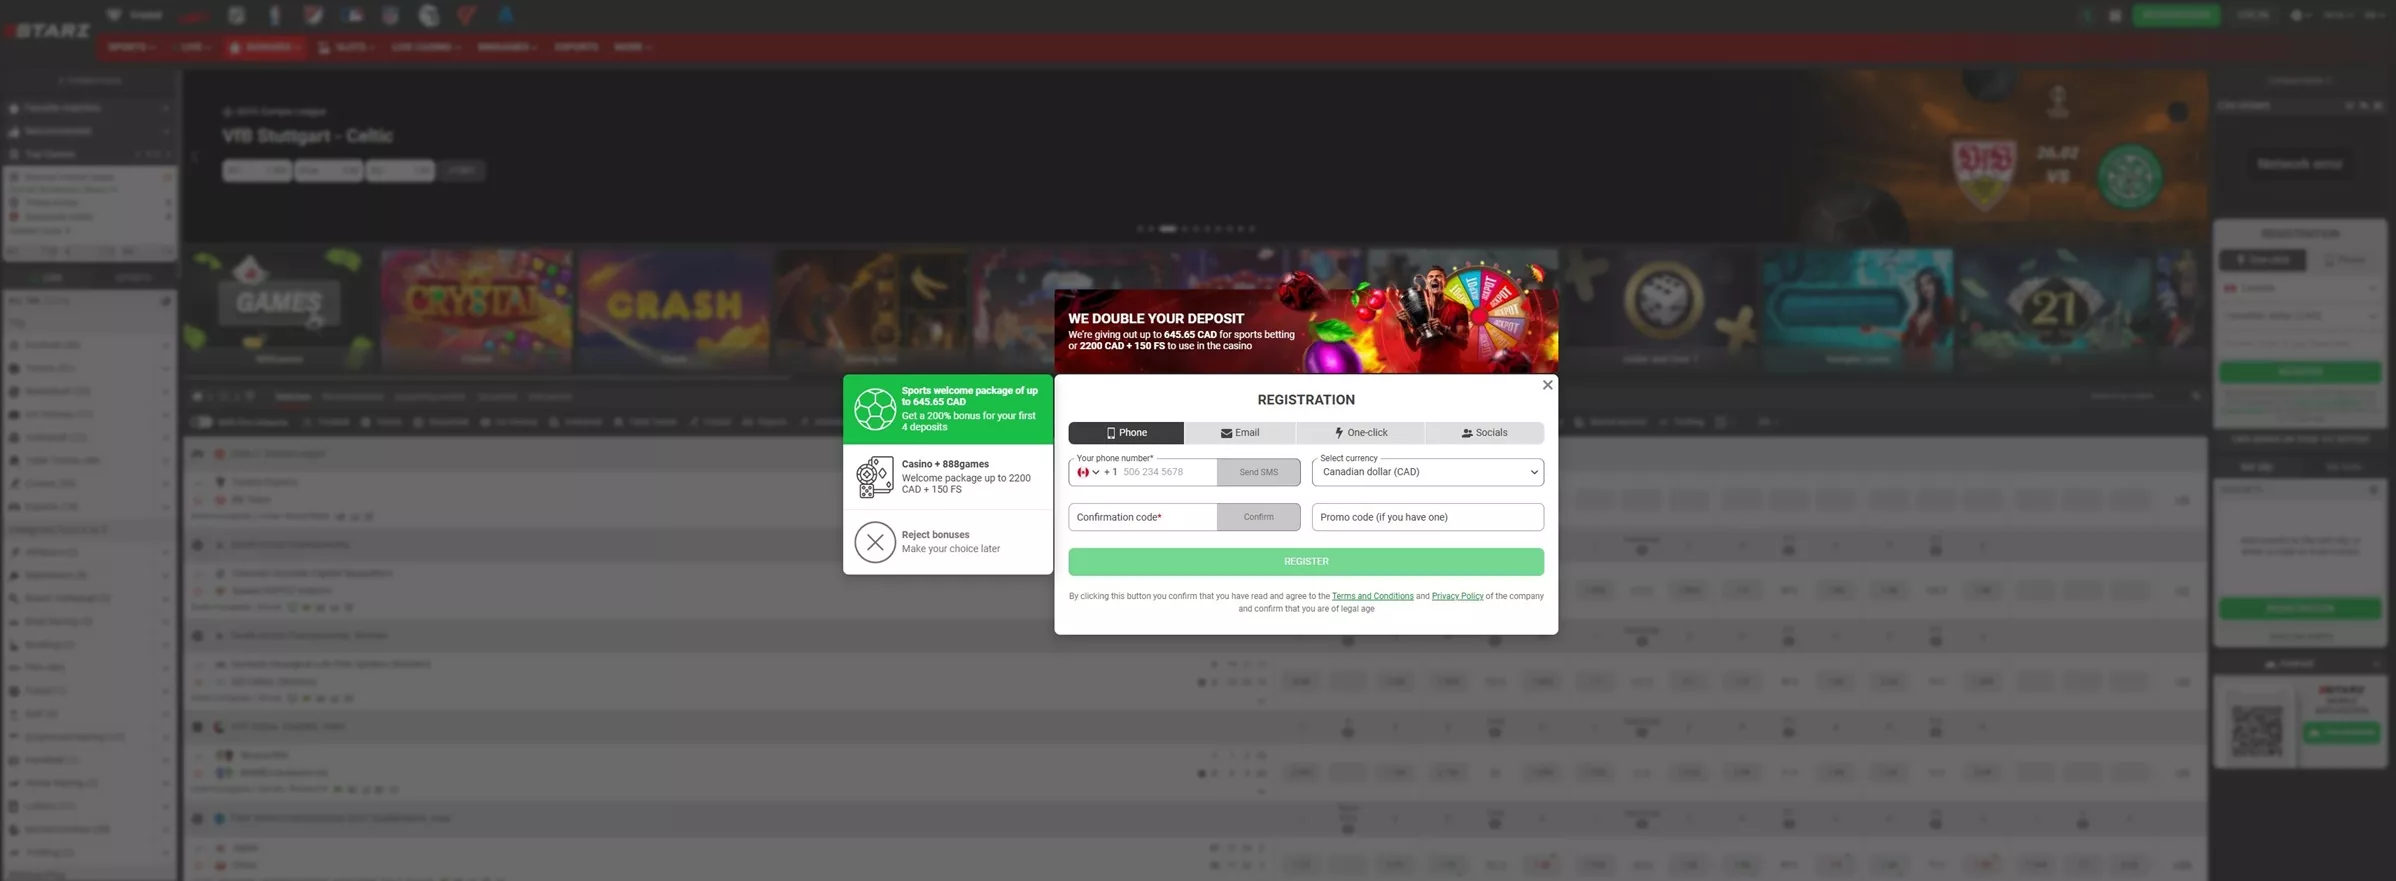Click the Promo code input field
Image resolution: width=2396 pixels, height=881 pixels.
(1427, 517)
